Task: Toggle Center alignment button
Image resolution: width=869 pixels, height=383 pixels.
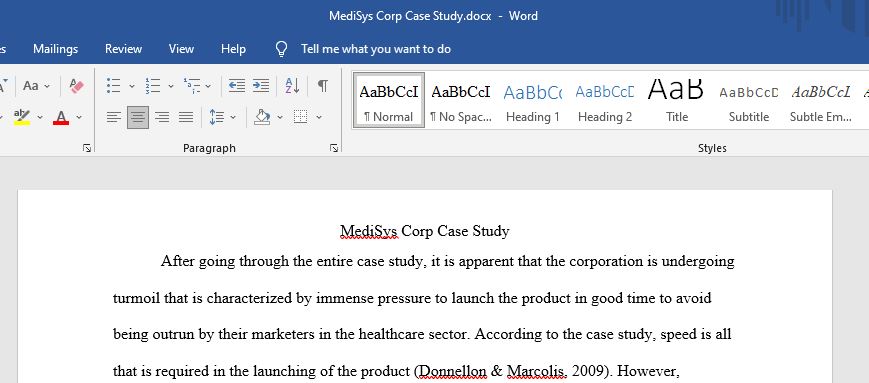Action: point(137,117)
